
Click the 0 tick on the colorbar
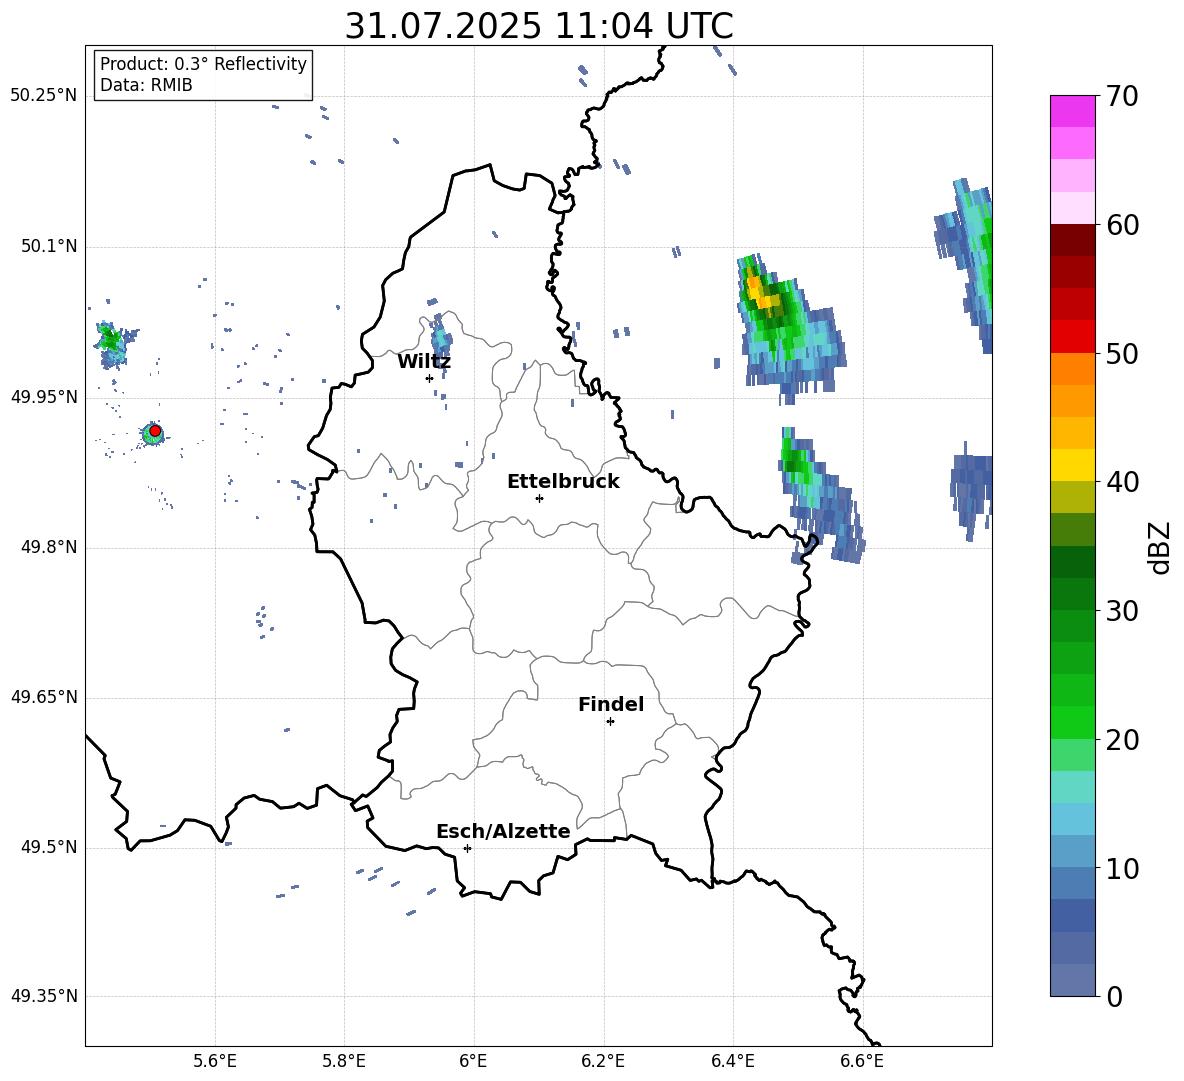pyautogui.click(x=1114, y=997)
